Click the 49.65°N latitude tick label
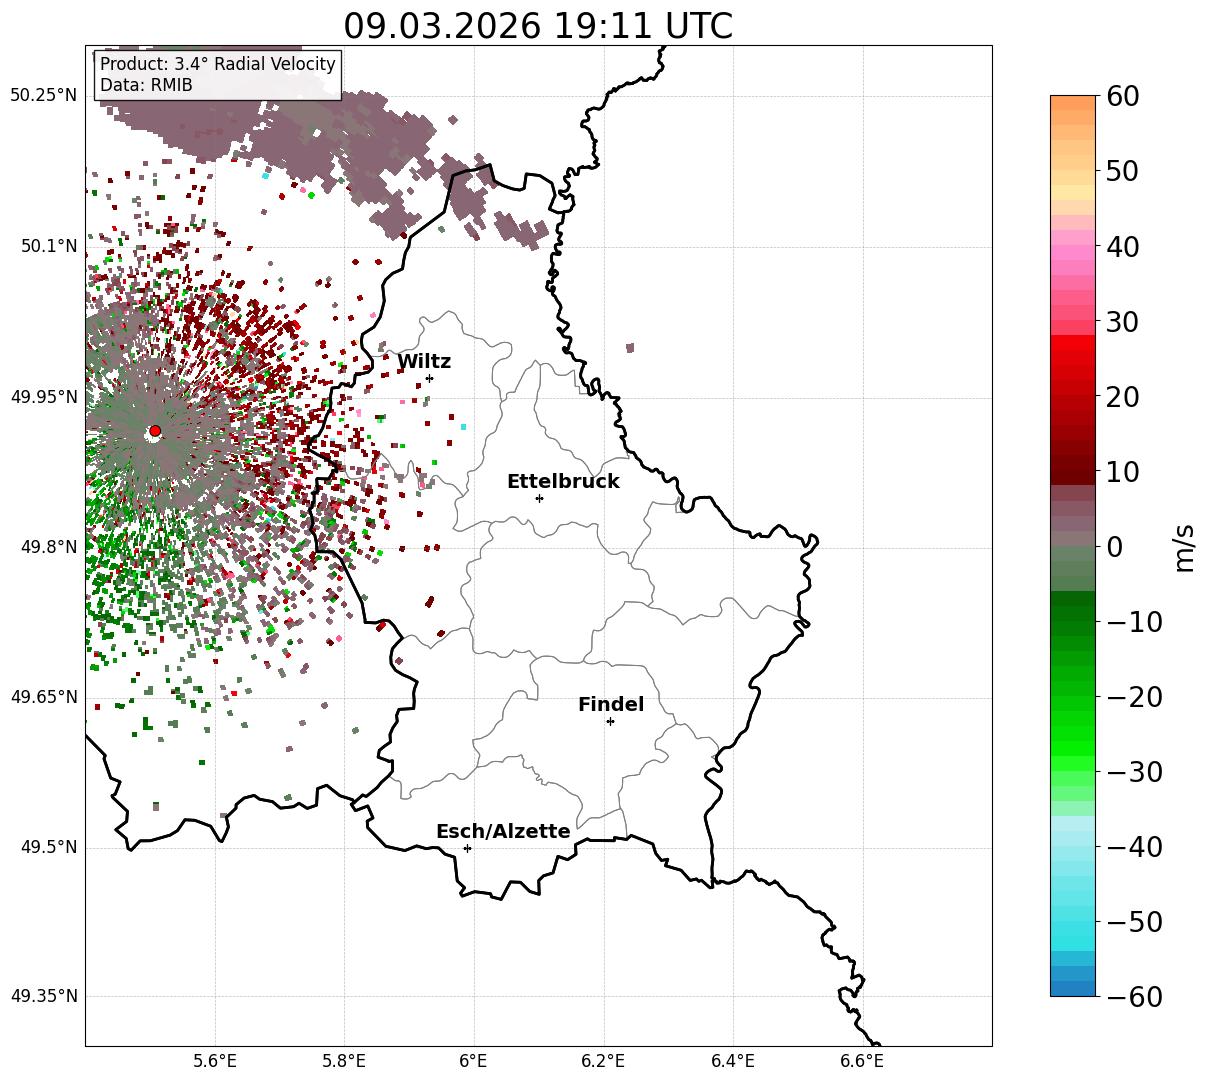Image resolution: width=1207 pixels, height=1081 pixels. point(43,697)
